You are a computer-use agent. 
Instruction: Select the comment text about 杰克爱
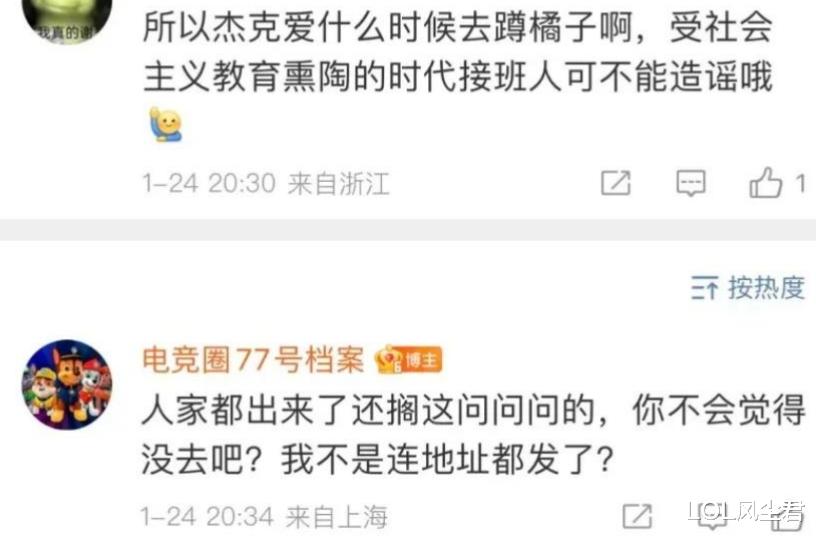[457, 52]
